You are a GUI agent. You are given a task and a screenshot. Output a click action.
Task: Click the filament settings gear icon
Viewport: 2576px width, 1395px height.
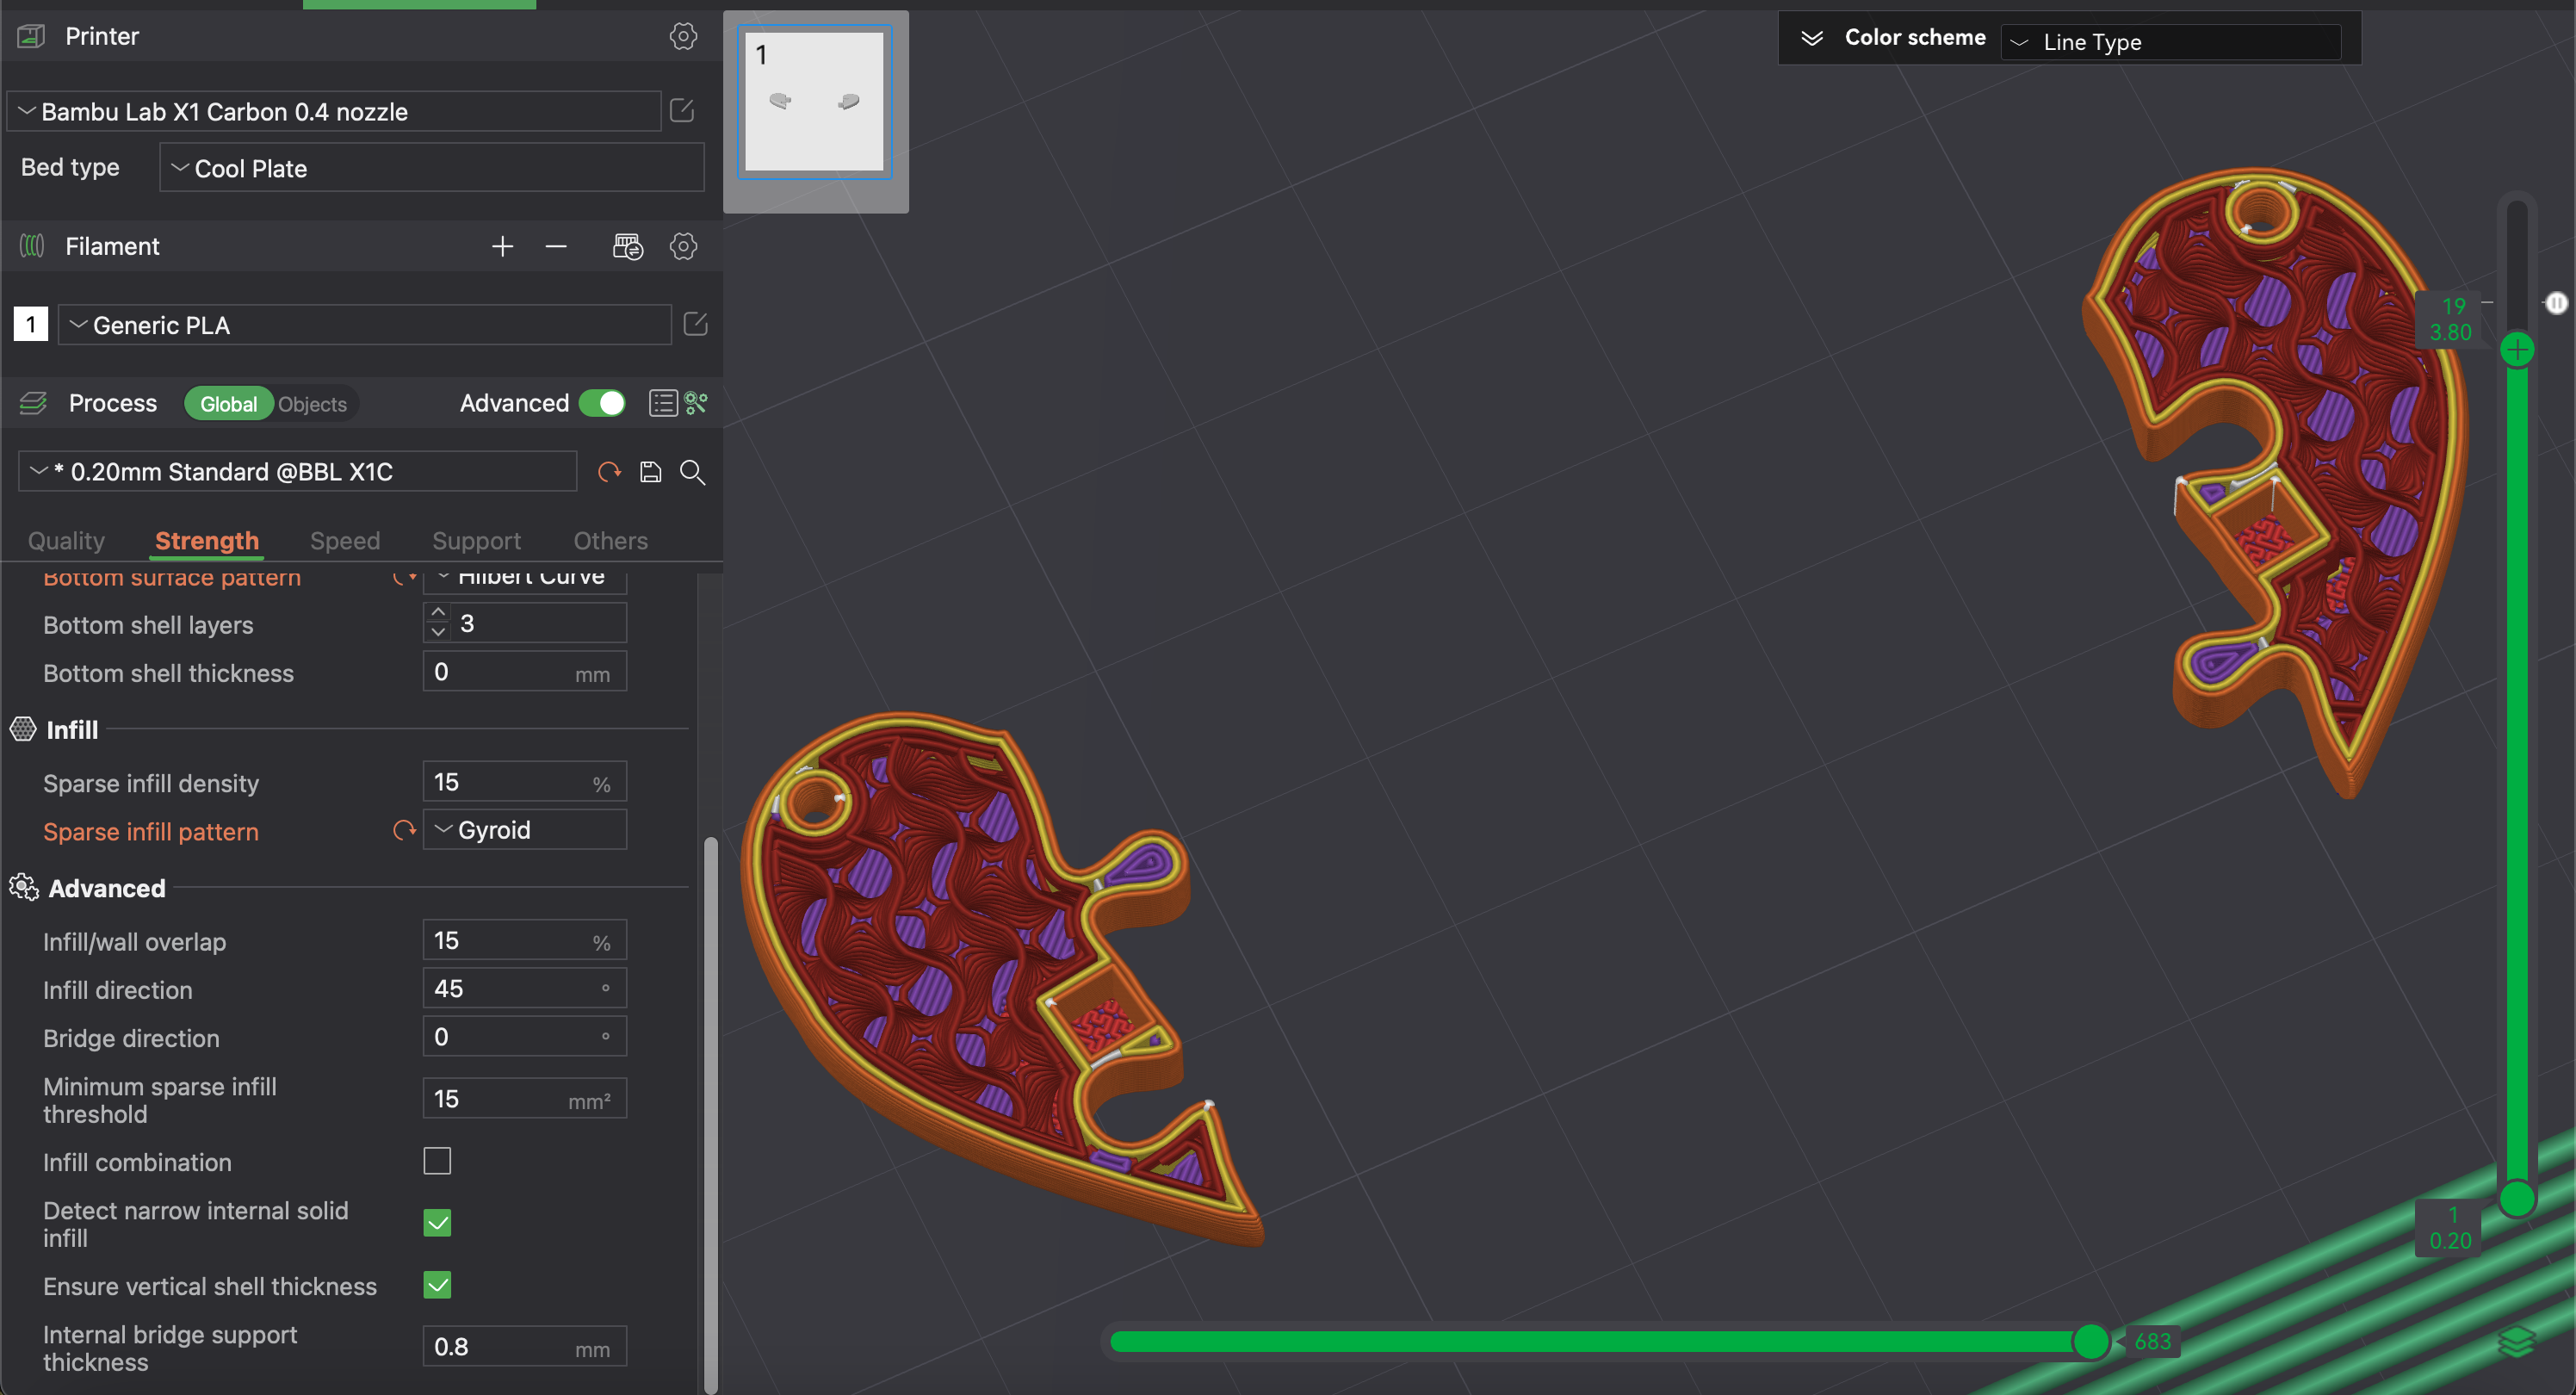tap(684, 245)
